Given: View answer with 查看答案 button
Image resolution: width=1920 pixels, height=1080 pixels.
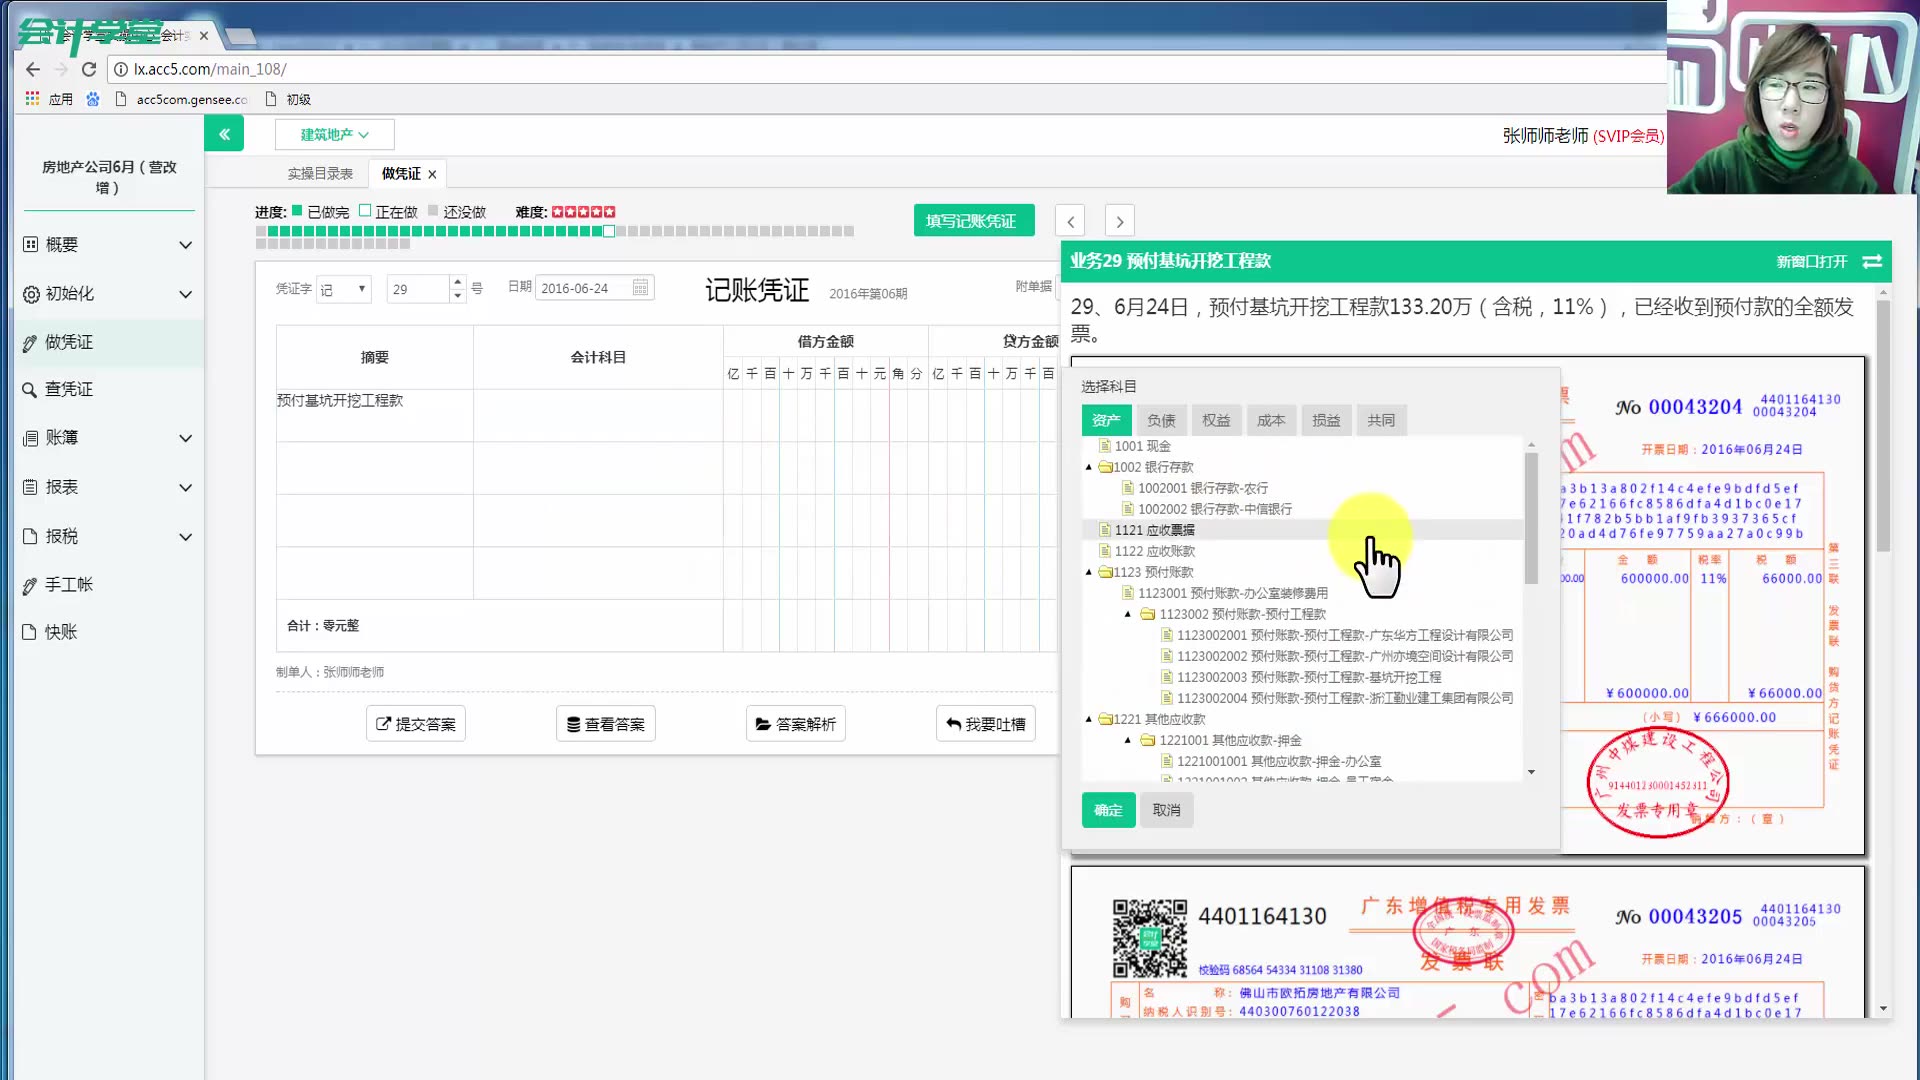Looking at the screenshot, I should click(x=606, y=724).
